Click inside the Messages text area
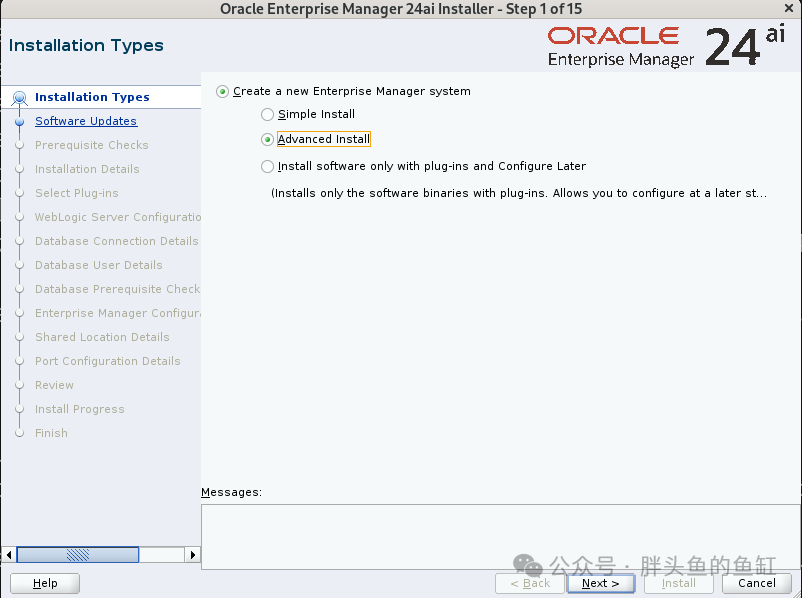This screenshot has height=598, width=802. 501,537
